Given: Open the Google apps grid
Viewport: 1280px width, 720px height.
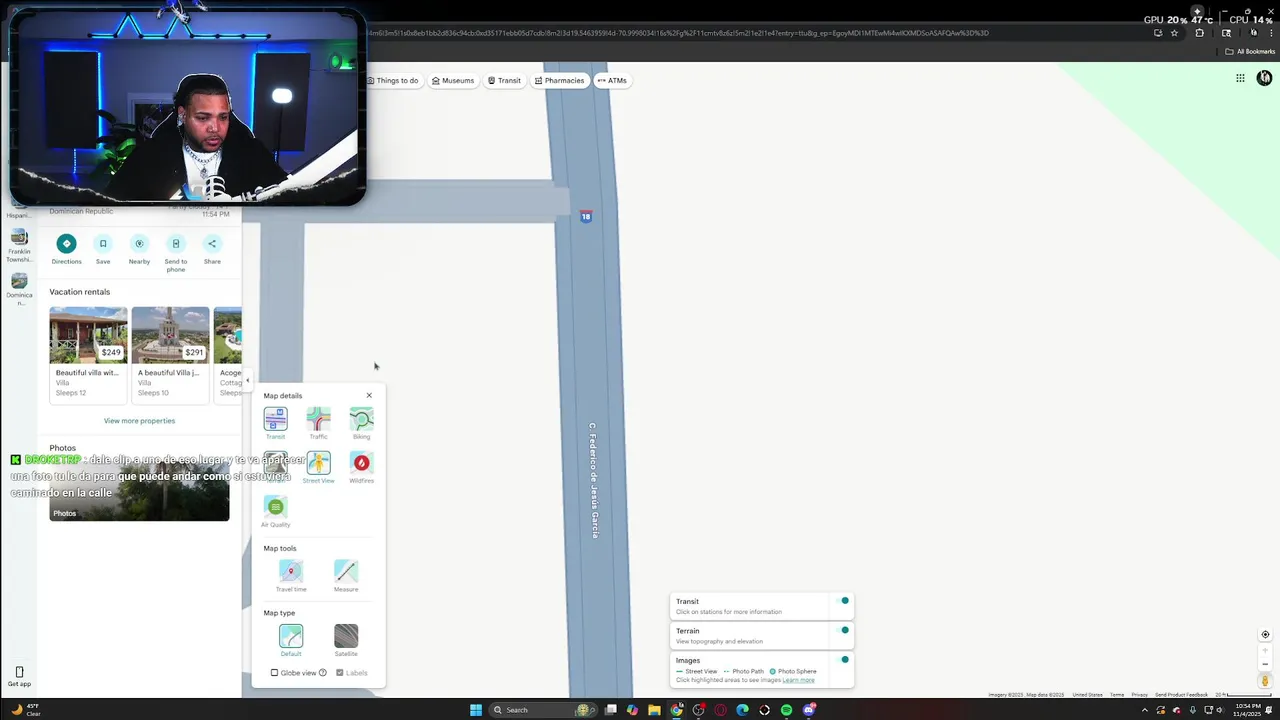Looking at the screenshot, I should pyautogui.click(x=1240, y=78).
